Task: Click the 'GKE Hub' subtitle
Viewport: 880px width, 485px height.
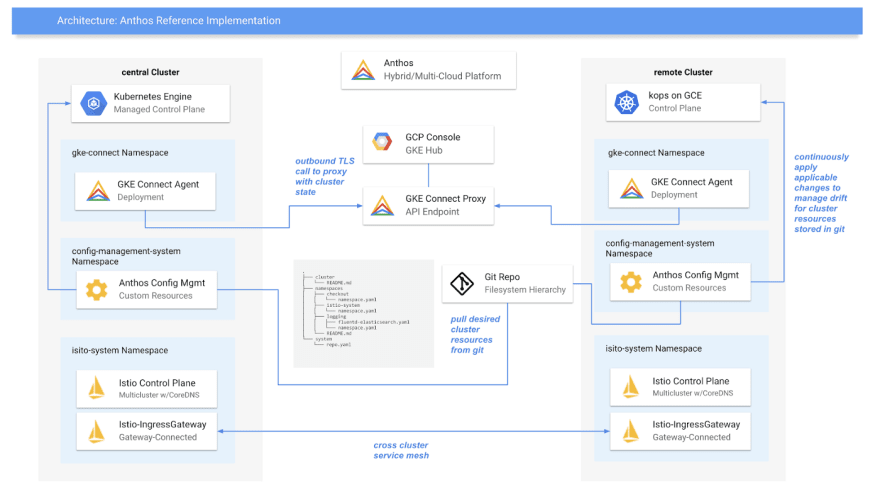Action: (424, 150)
